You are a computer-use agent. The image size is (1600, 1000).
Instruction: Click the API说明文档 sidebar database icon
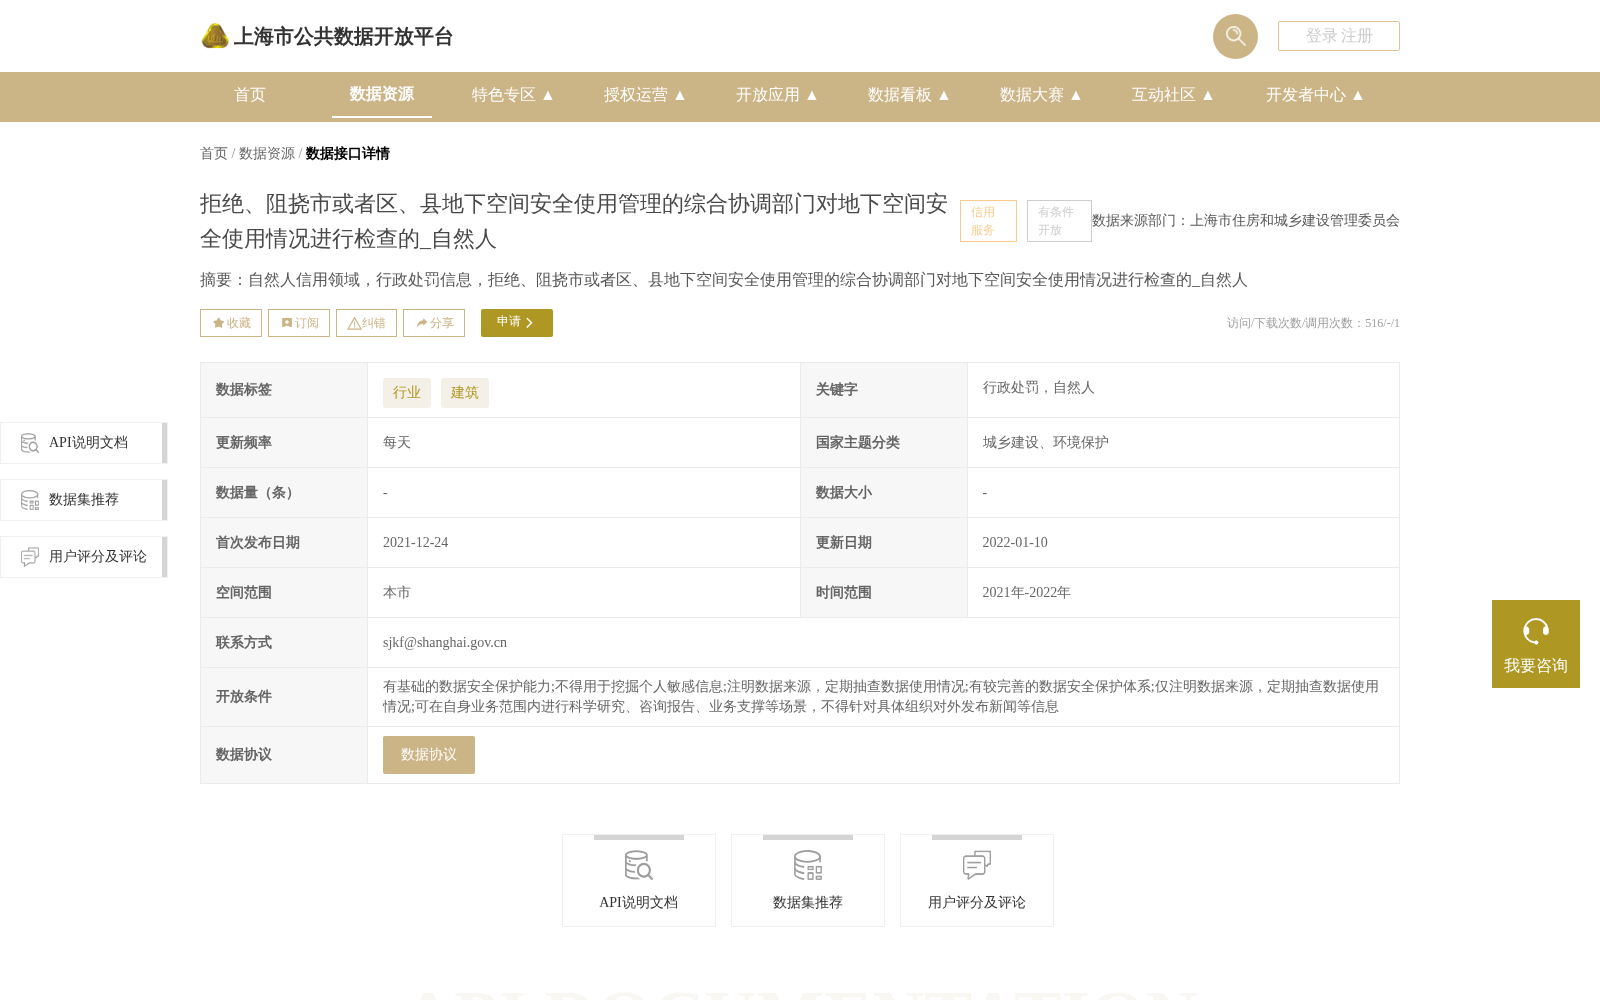coord(30,443)
